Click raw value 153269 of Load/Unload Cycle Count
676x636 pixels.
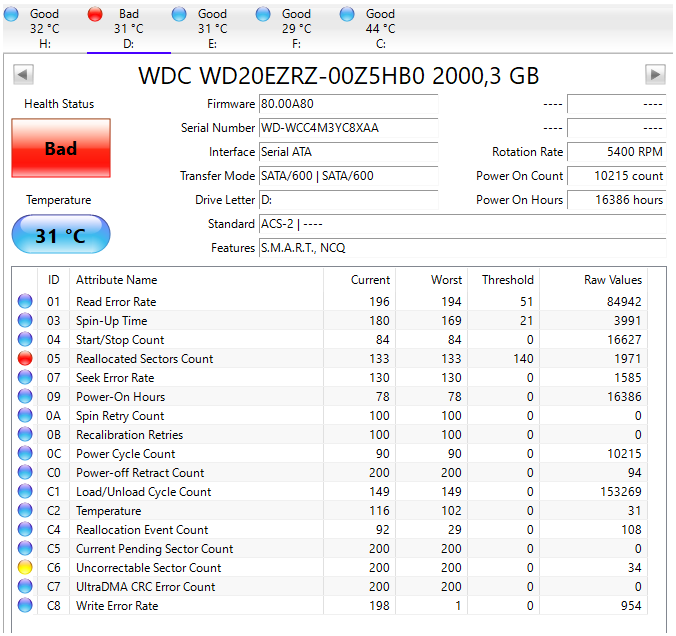(621, 492)
